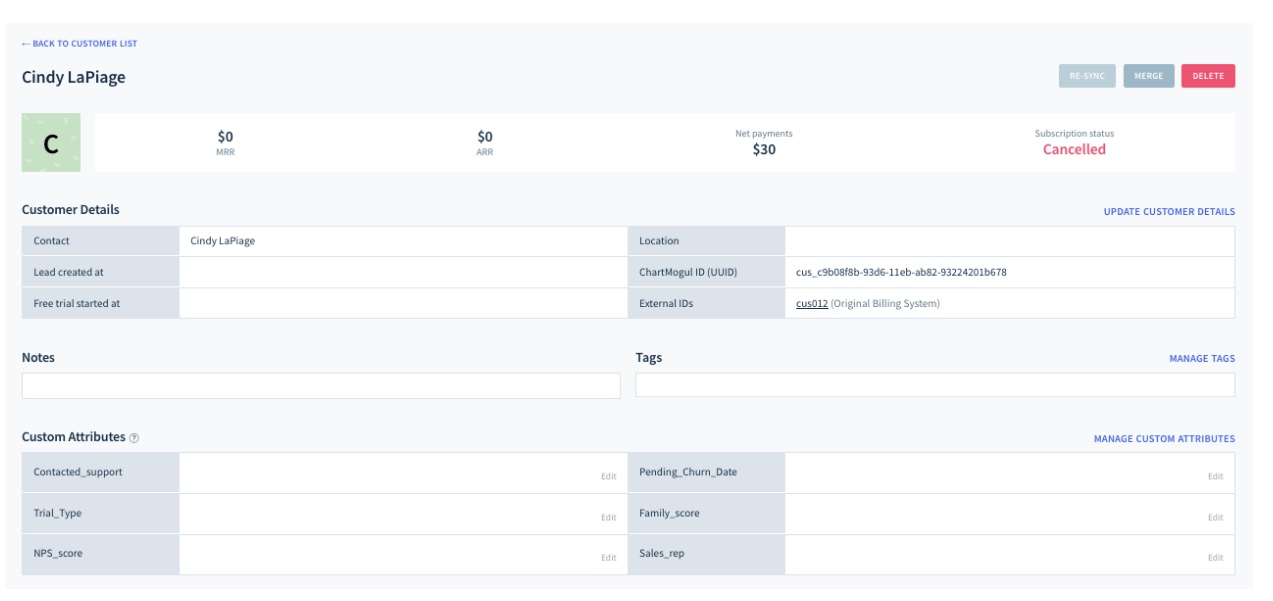
Task: Click the RE-SYNC button
Action: (x=1087, y=76)
